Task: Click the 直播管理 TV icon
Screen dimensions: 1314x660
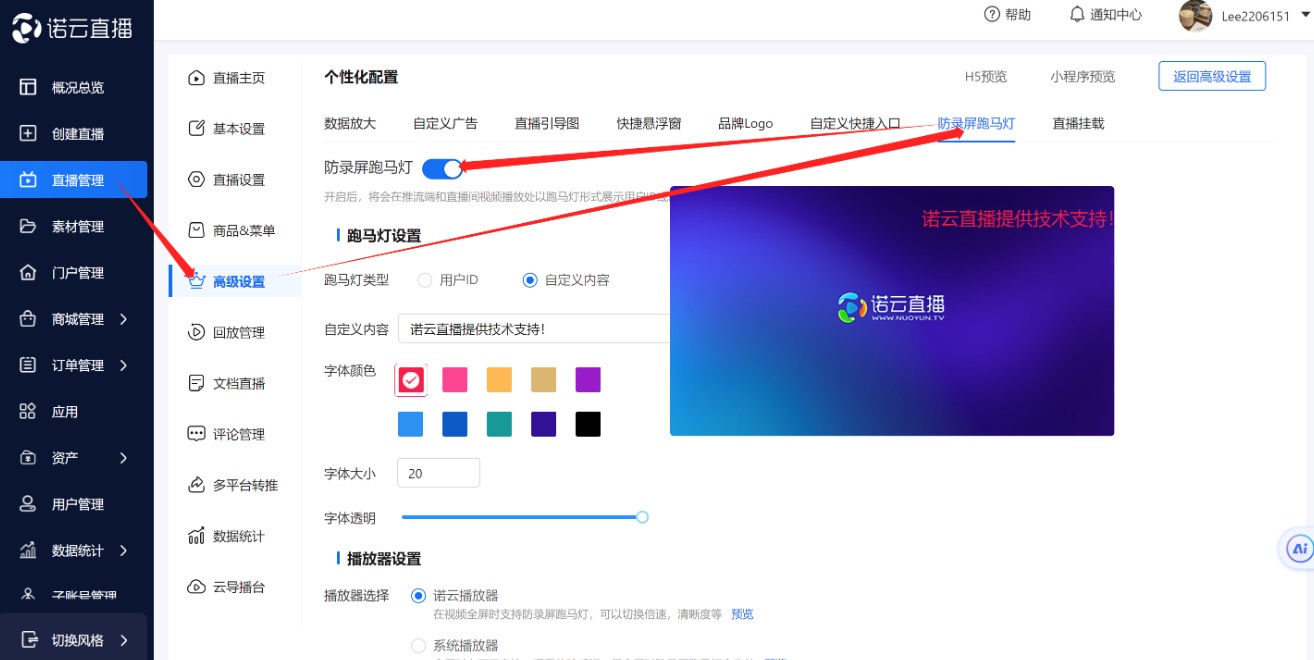Action: point(28,180)
